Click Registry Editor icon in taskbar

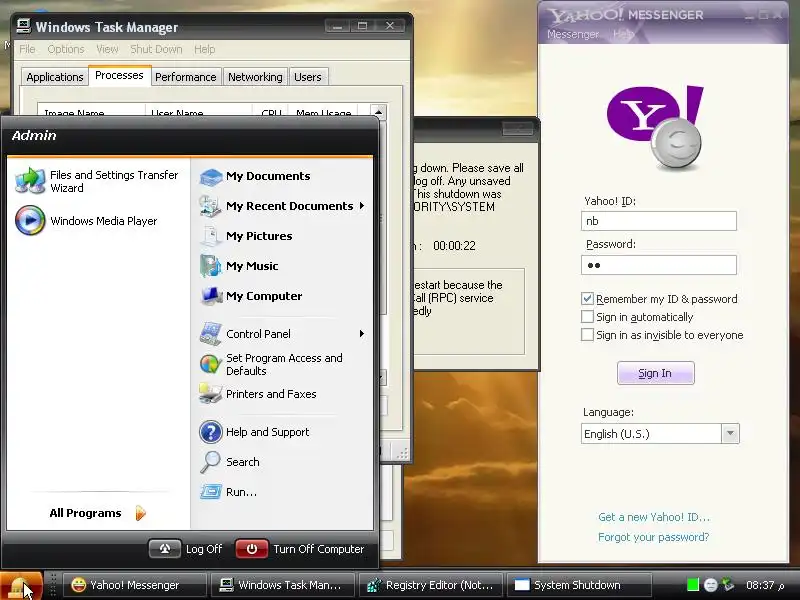click(374, 585)
